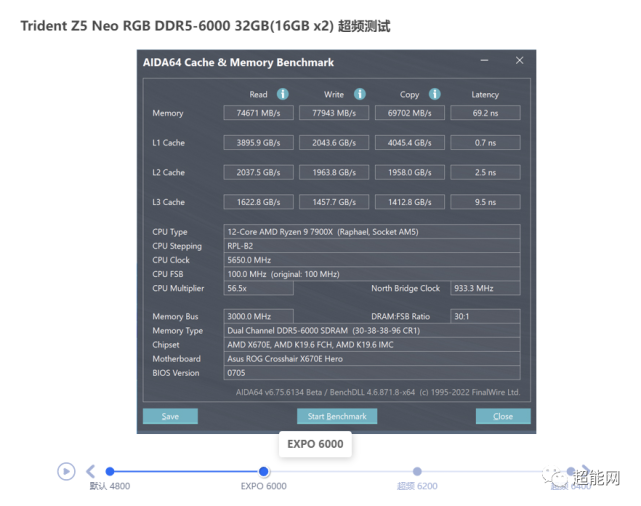Click the CPU Stepping value RPL-B2
The image size is (641, 506).
372,246
